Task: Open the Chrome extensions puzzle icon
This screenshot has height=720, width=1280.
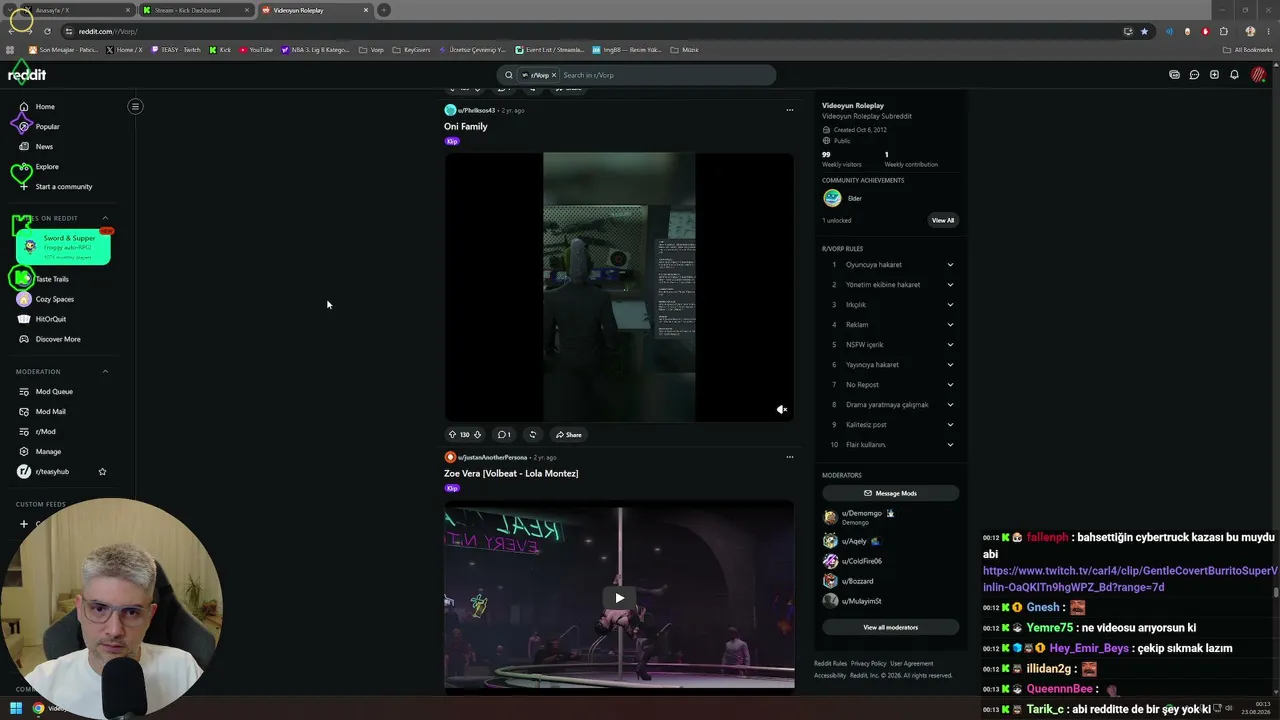Action: [1223, 31]
